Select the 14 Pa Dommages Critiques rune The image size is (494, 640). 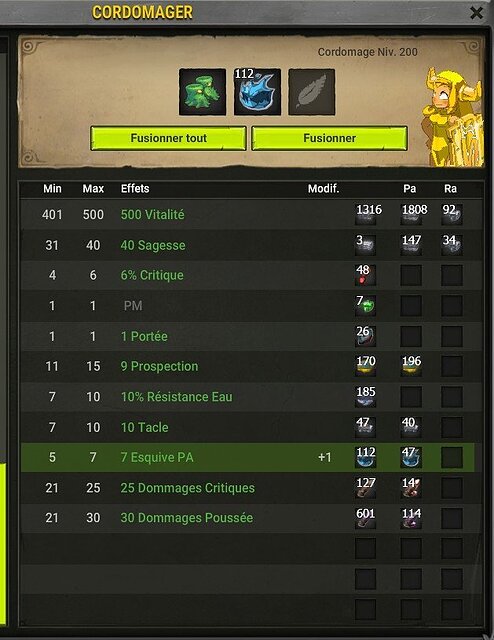tap(411, 488)
